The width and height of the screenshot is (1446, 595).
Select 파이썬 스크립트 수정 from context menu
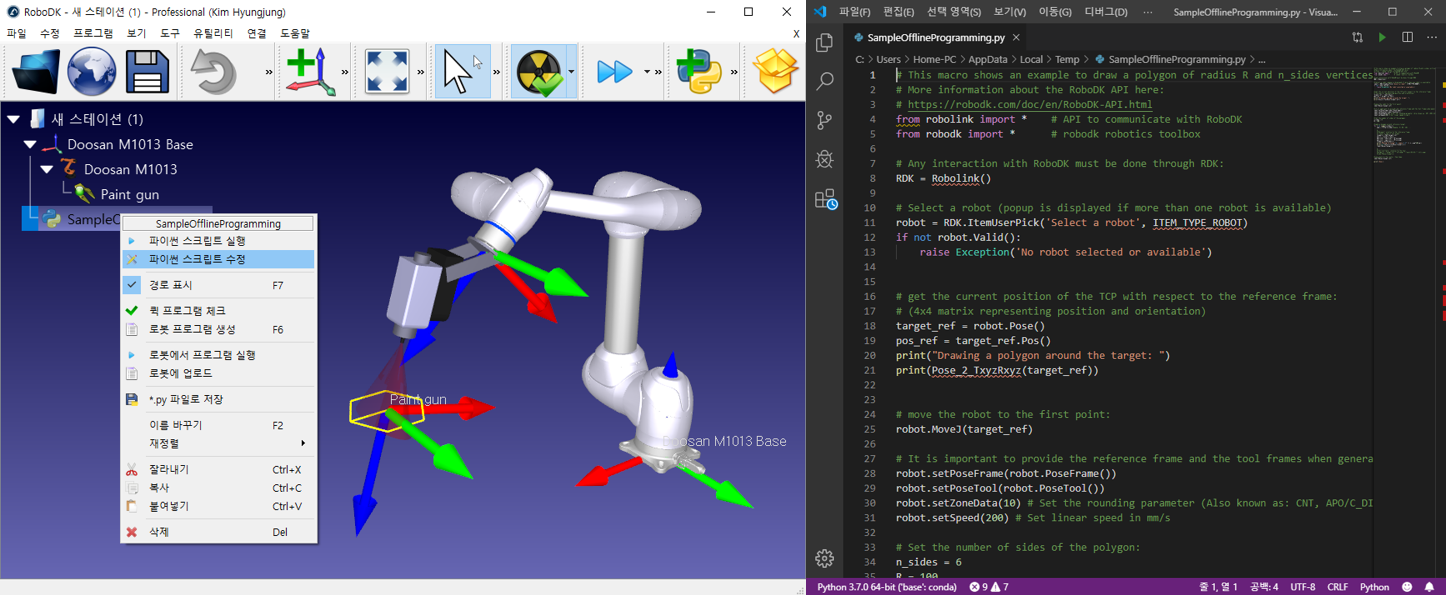point(197,259)
